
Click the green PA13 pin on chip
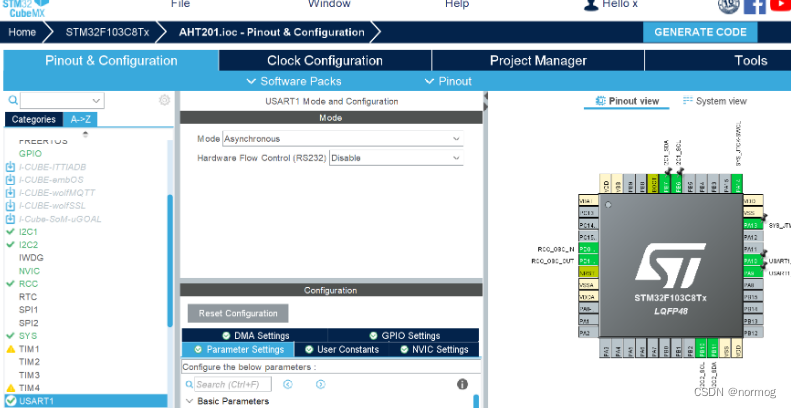click(751, 225)
